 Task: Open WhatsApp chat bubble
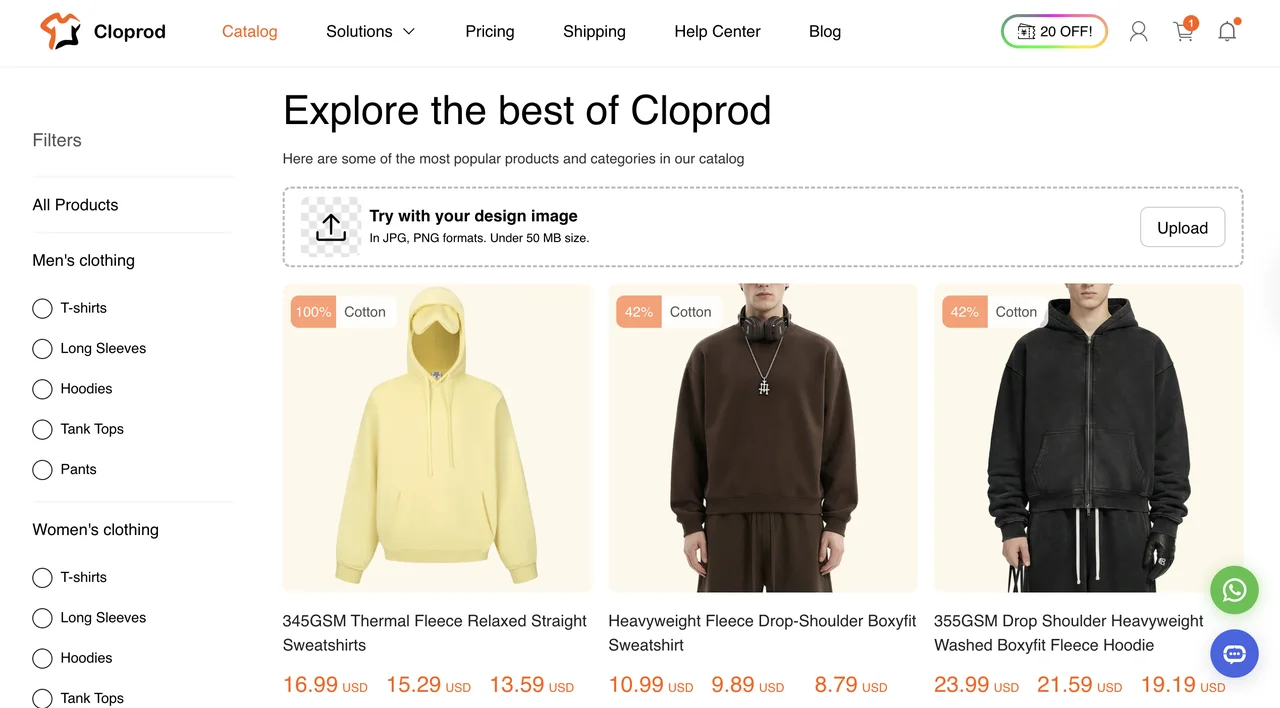(x=1234, y=590)
